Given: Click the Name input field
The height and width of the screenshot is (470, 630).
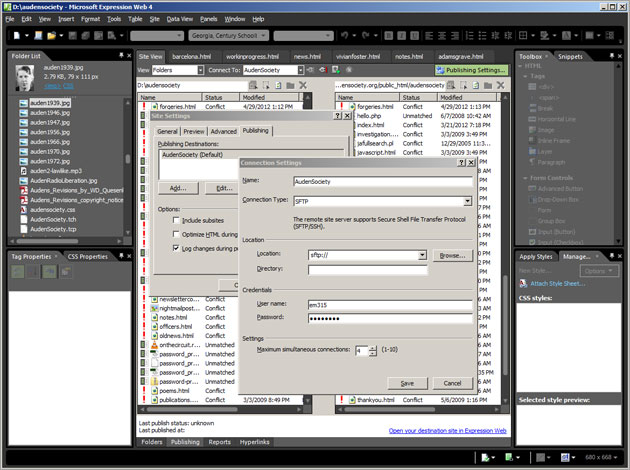Looking at the screenshot, I should pos(383,182).
